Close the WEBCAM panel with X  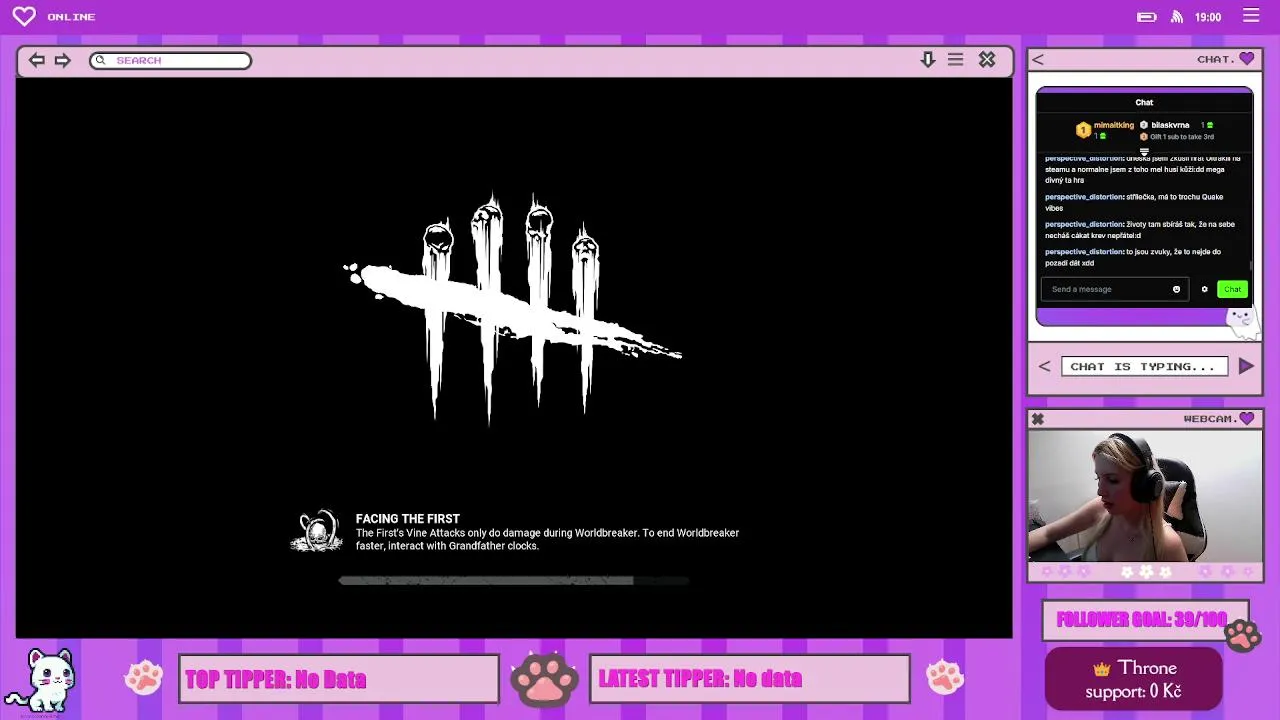coord(1037,419)
